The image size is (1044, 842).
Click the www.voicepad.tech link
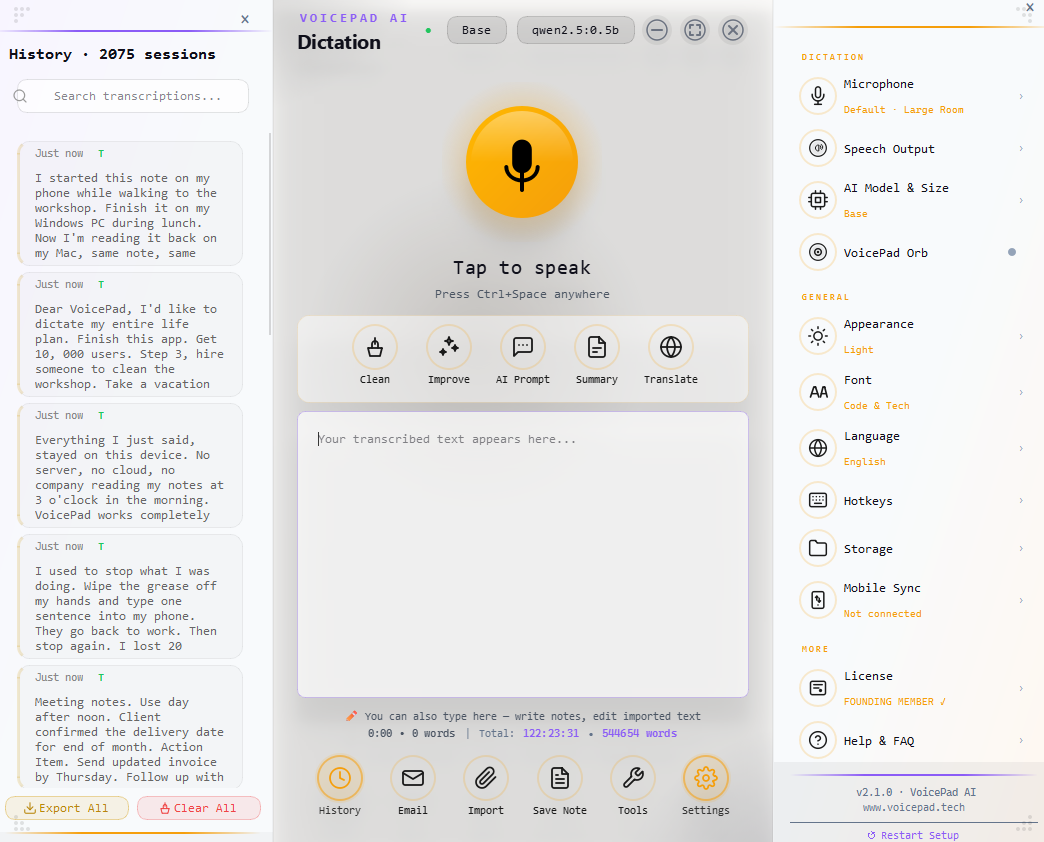913,807
